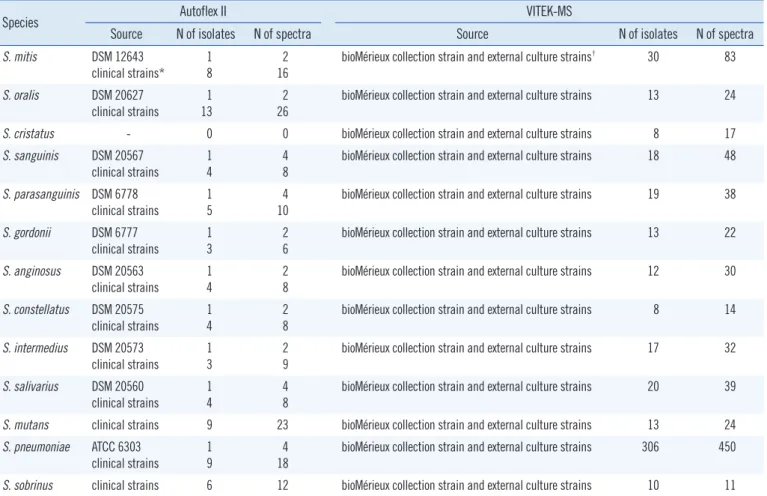
Task: Select the 'Species' column header
Action: point(20,23)
